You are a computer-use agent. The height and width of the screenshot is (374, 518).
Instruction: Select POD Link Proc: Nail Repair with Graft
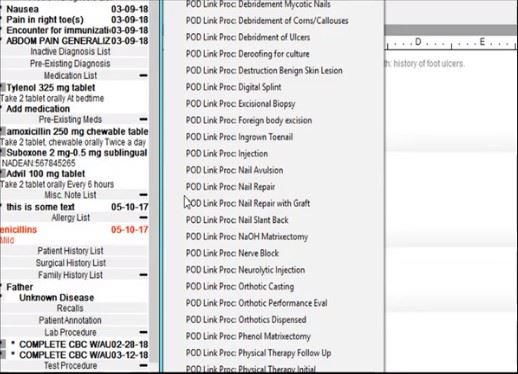(248, 203)
